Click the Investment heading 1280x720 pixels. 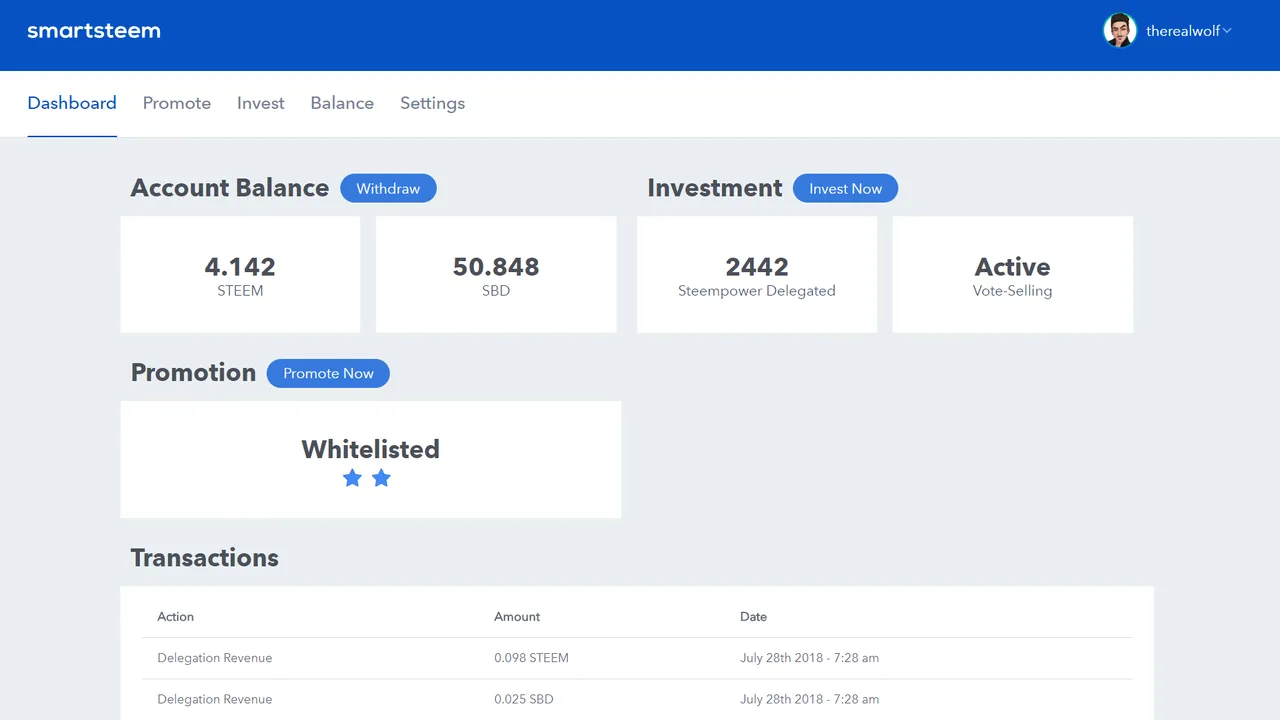(x=715, y=188)
